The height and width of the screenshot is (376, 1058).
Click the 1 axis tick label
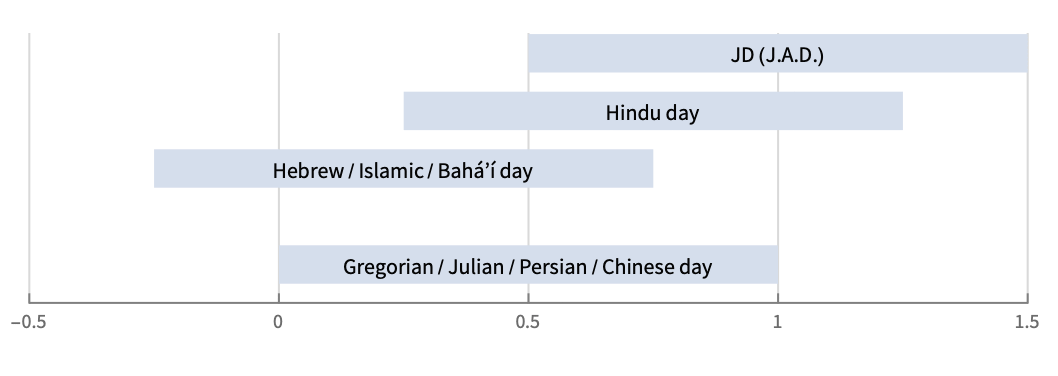[778, 323]
